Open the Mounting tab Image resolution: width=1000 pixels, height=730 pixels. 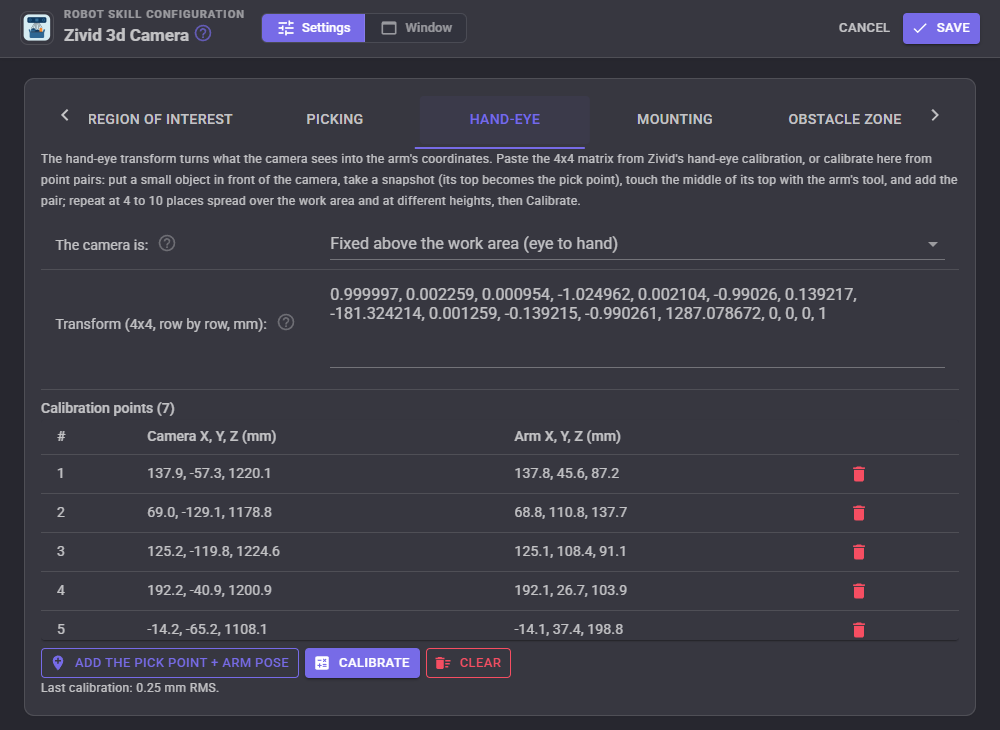click(x=675, y=119)
